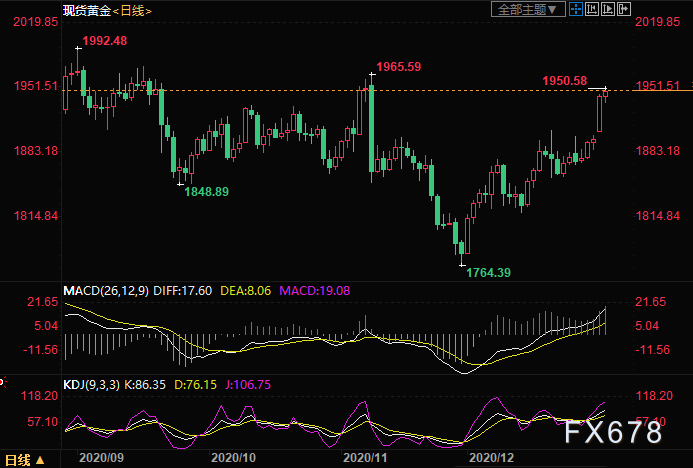Click the 1764.39 low price marker
The width and height of the screenshot is (693, 468).
tap(489, 272)
